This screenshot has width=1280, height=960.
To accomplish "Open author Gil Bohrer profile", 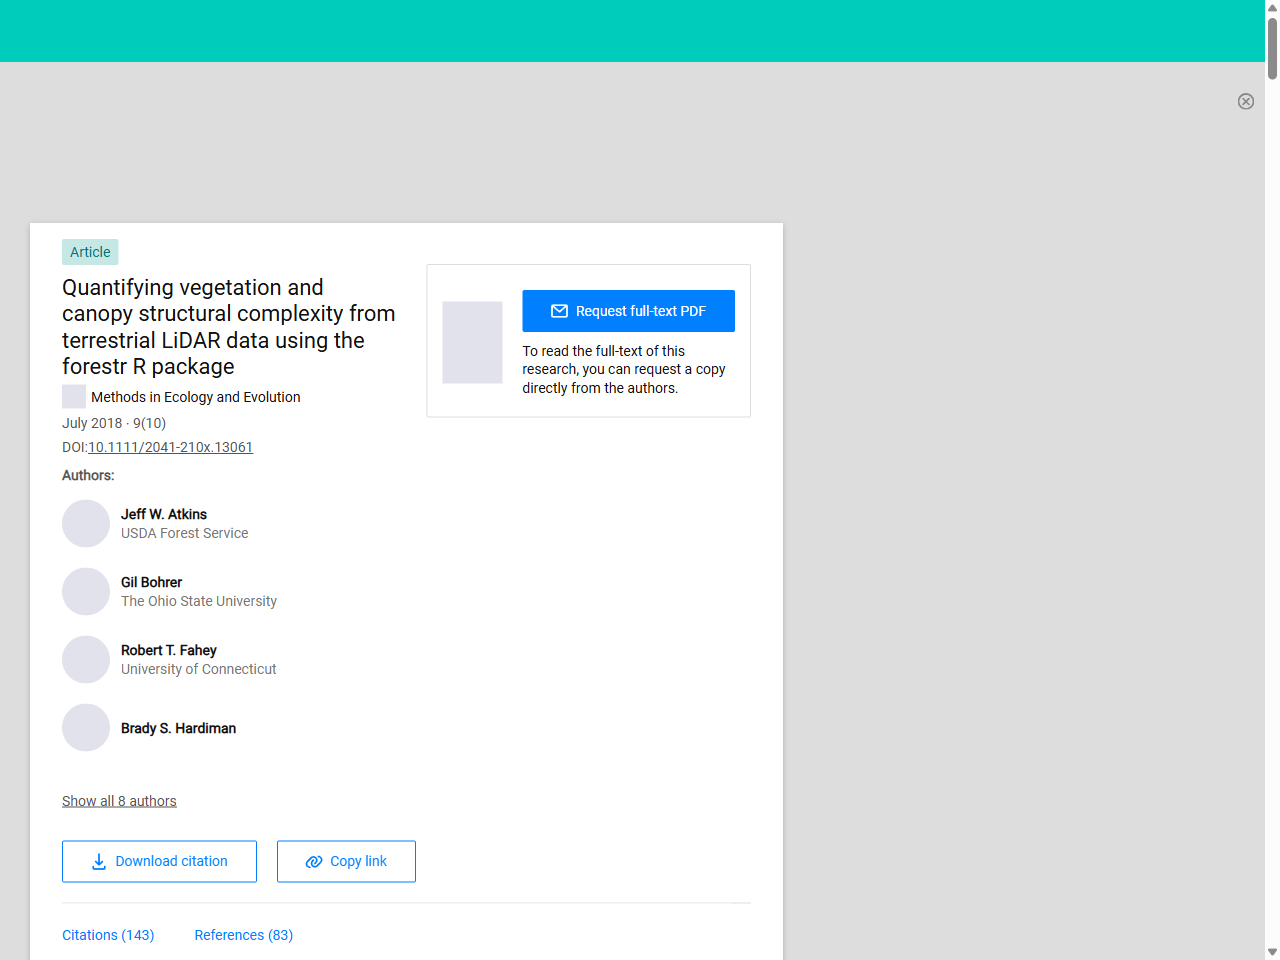I will point(151,582).
